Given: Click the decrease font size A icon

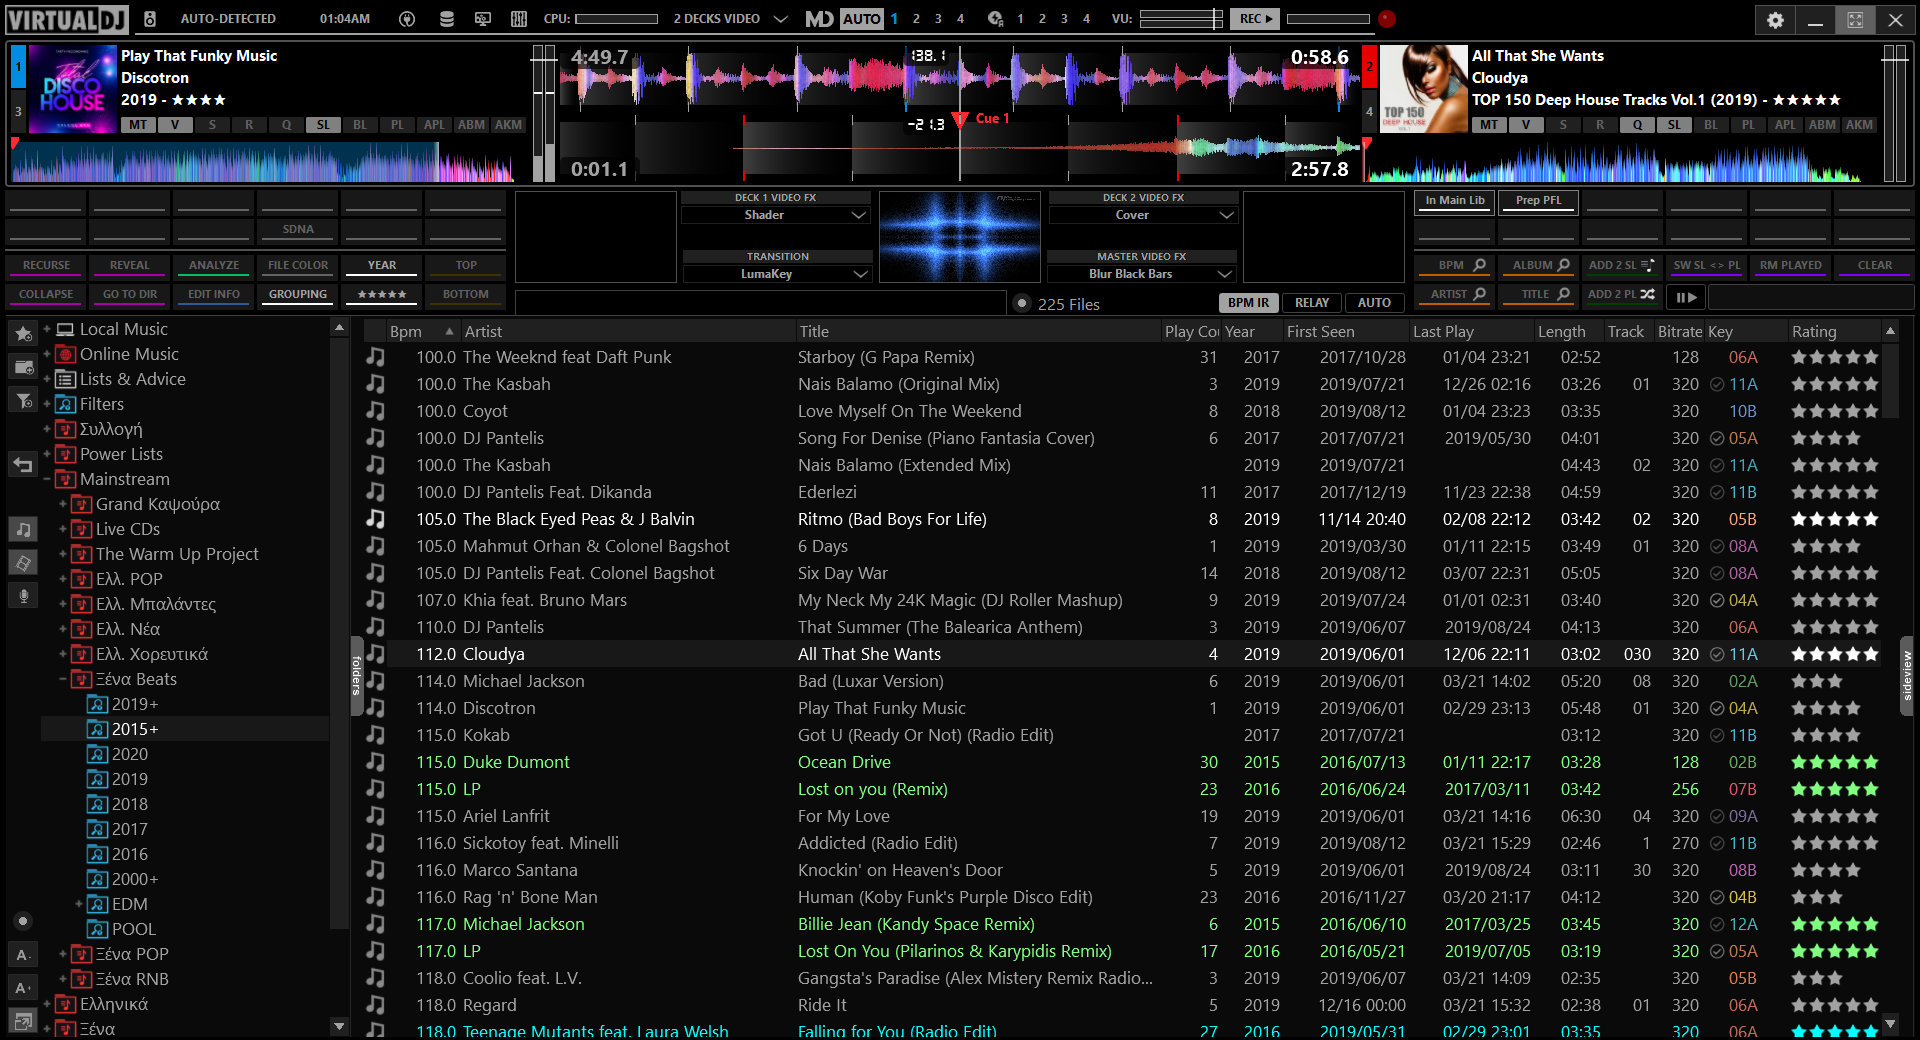Looking at the screenshot, I should pos(24,955).
